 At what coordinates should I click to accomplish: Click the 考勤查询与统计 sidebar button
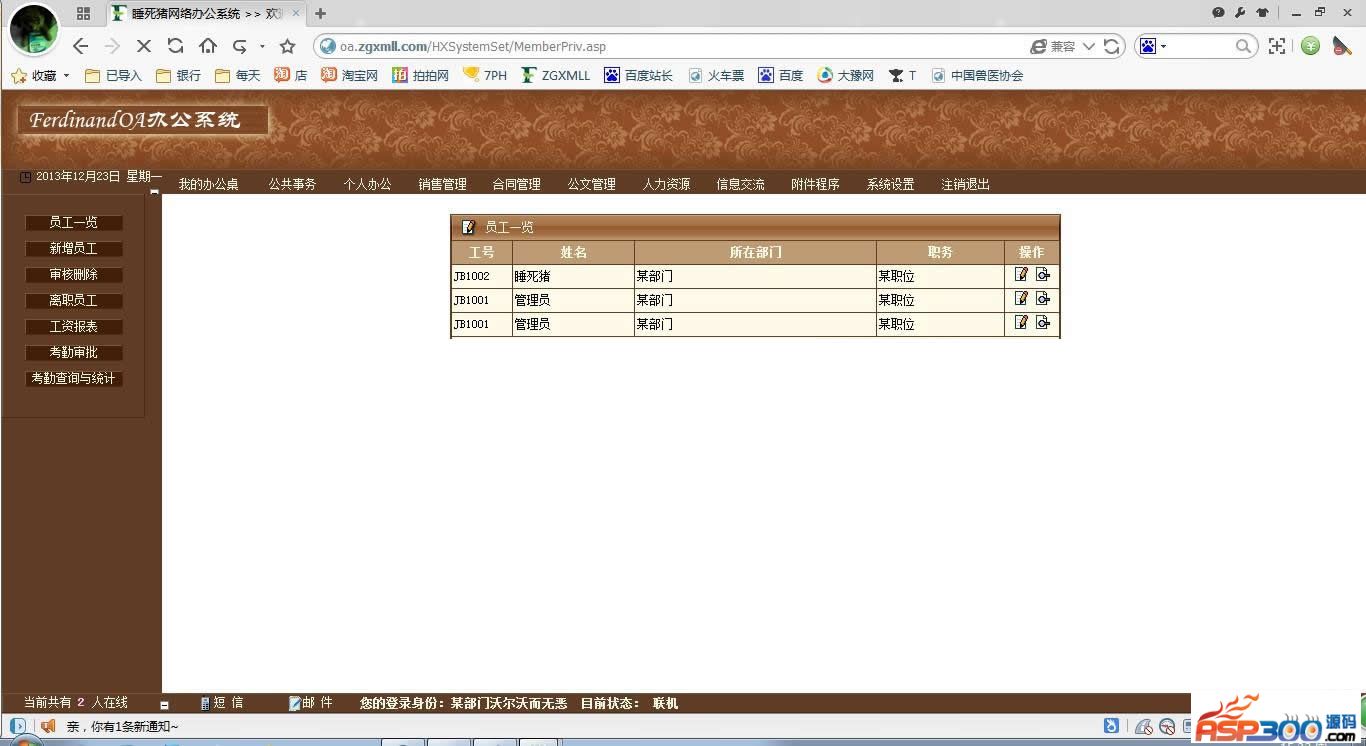pyautogui.click(x=74, y=379)
